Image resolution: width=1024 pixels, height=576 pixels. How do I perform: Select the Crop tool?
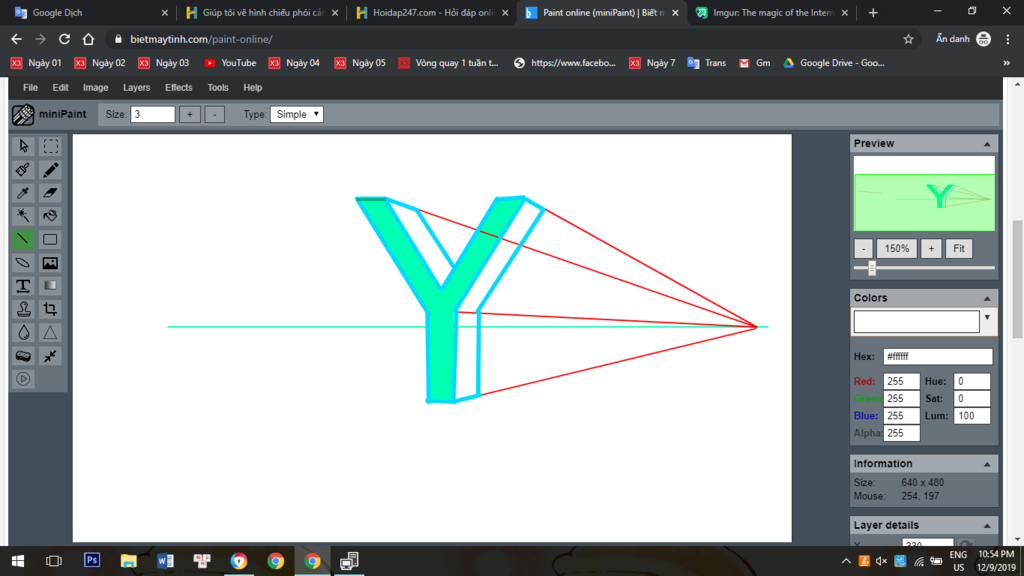click(50, 309)
